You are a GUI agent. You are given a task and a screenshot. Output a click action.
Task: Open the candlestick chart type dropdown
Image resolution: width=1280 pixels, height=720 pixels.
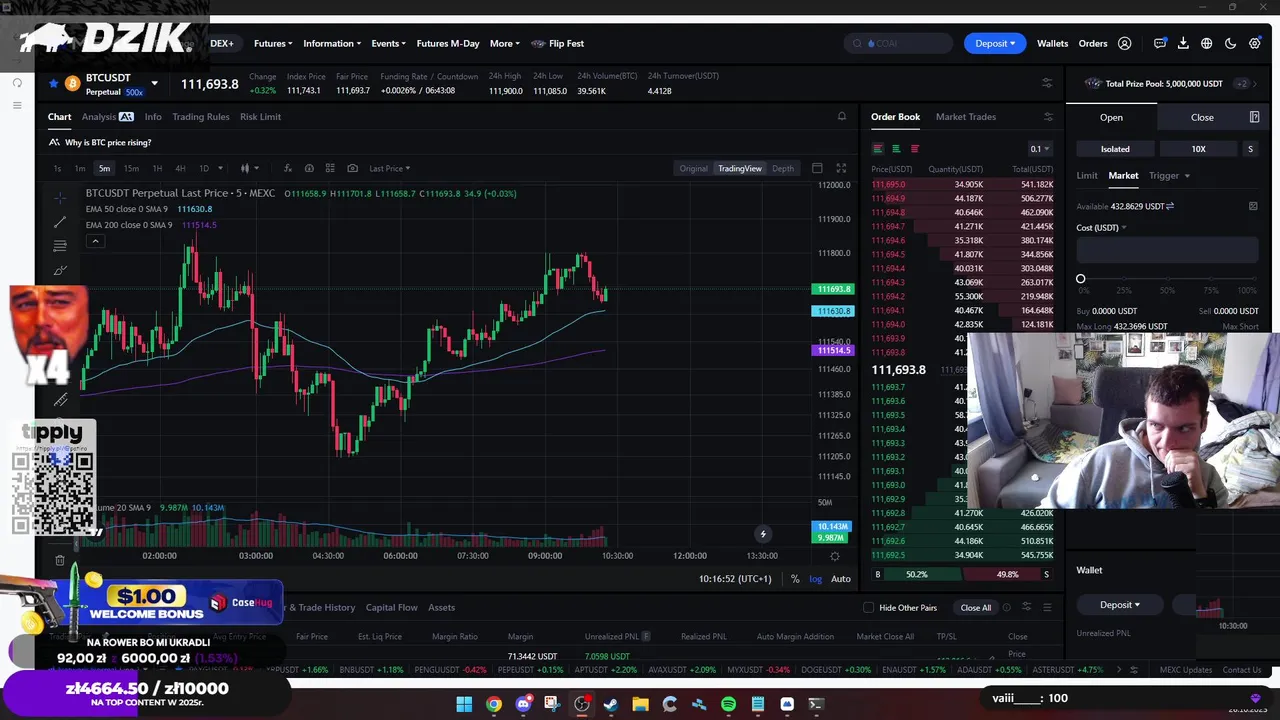point(250,168)
